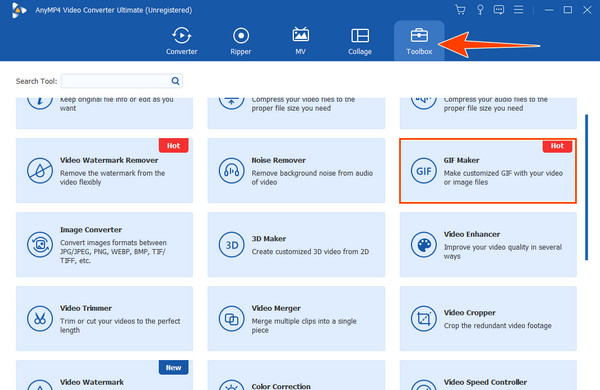Close the AnyMP4 window
600x390 pixels.
pos(587,10)
